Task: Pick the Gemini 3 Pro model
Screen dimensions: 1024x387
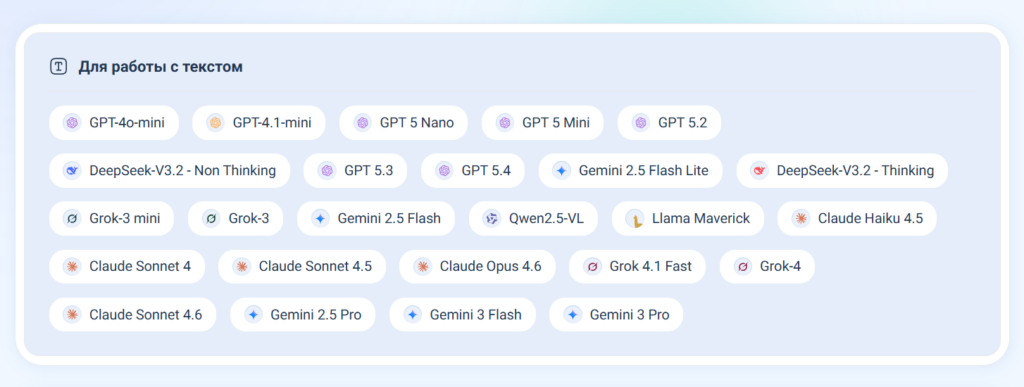Action: pyautogui.click(x=616, y=315)
